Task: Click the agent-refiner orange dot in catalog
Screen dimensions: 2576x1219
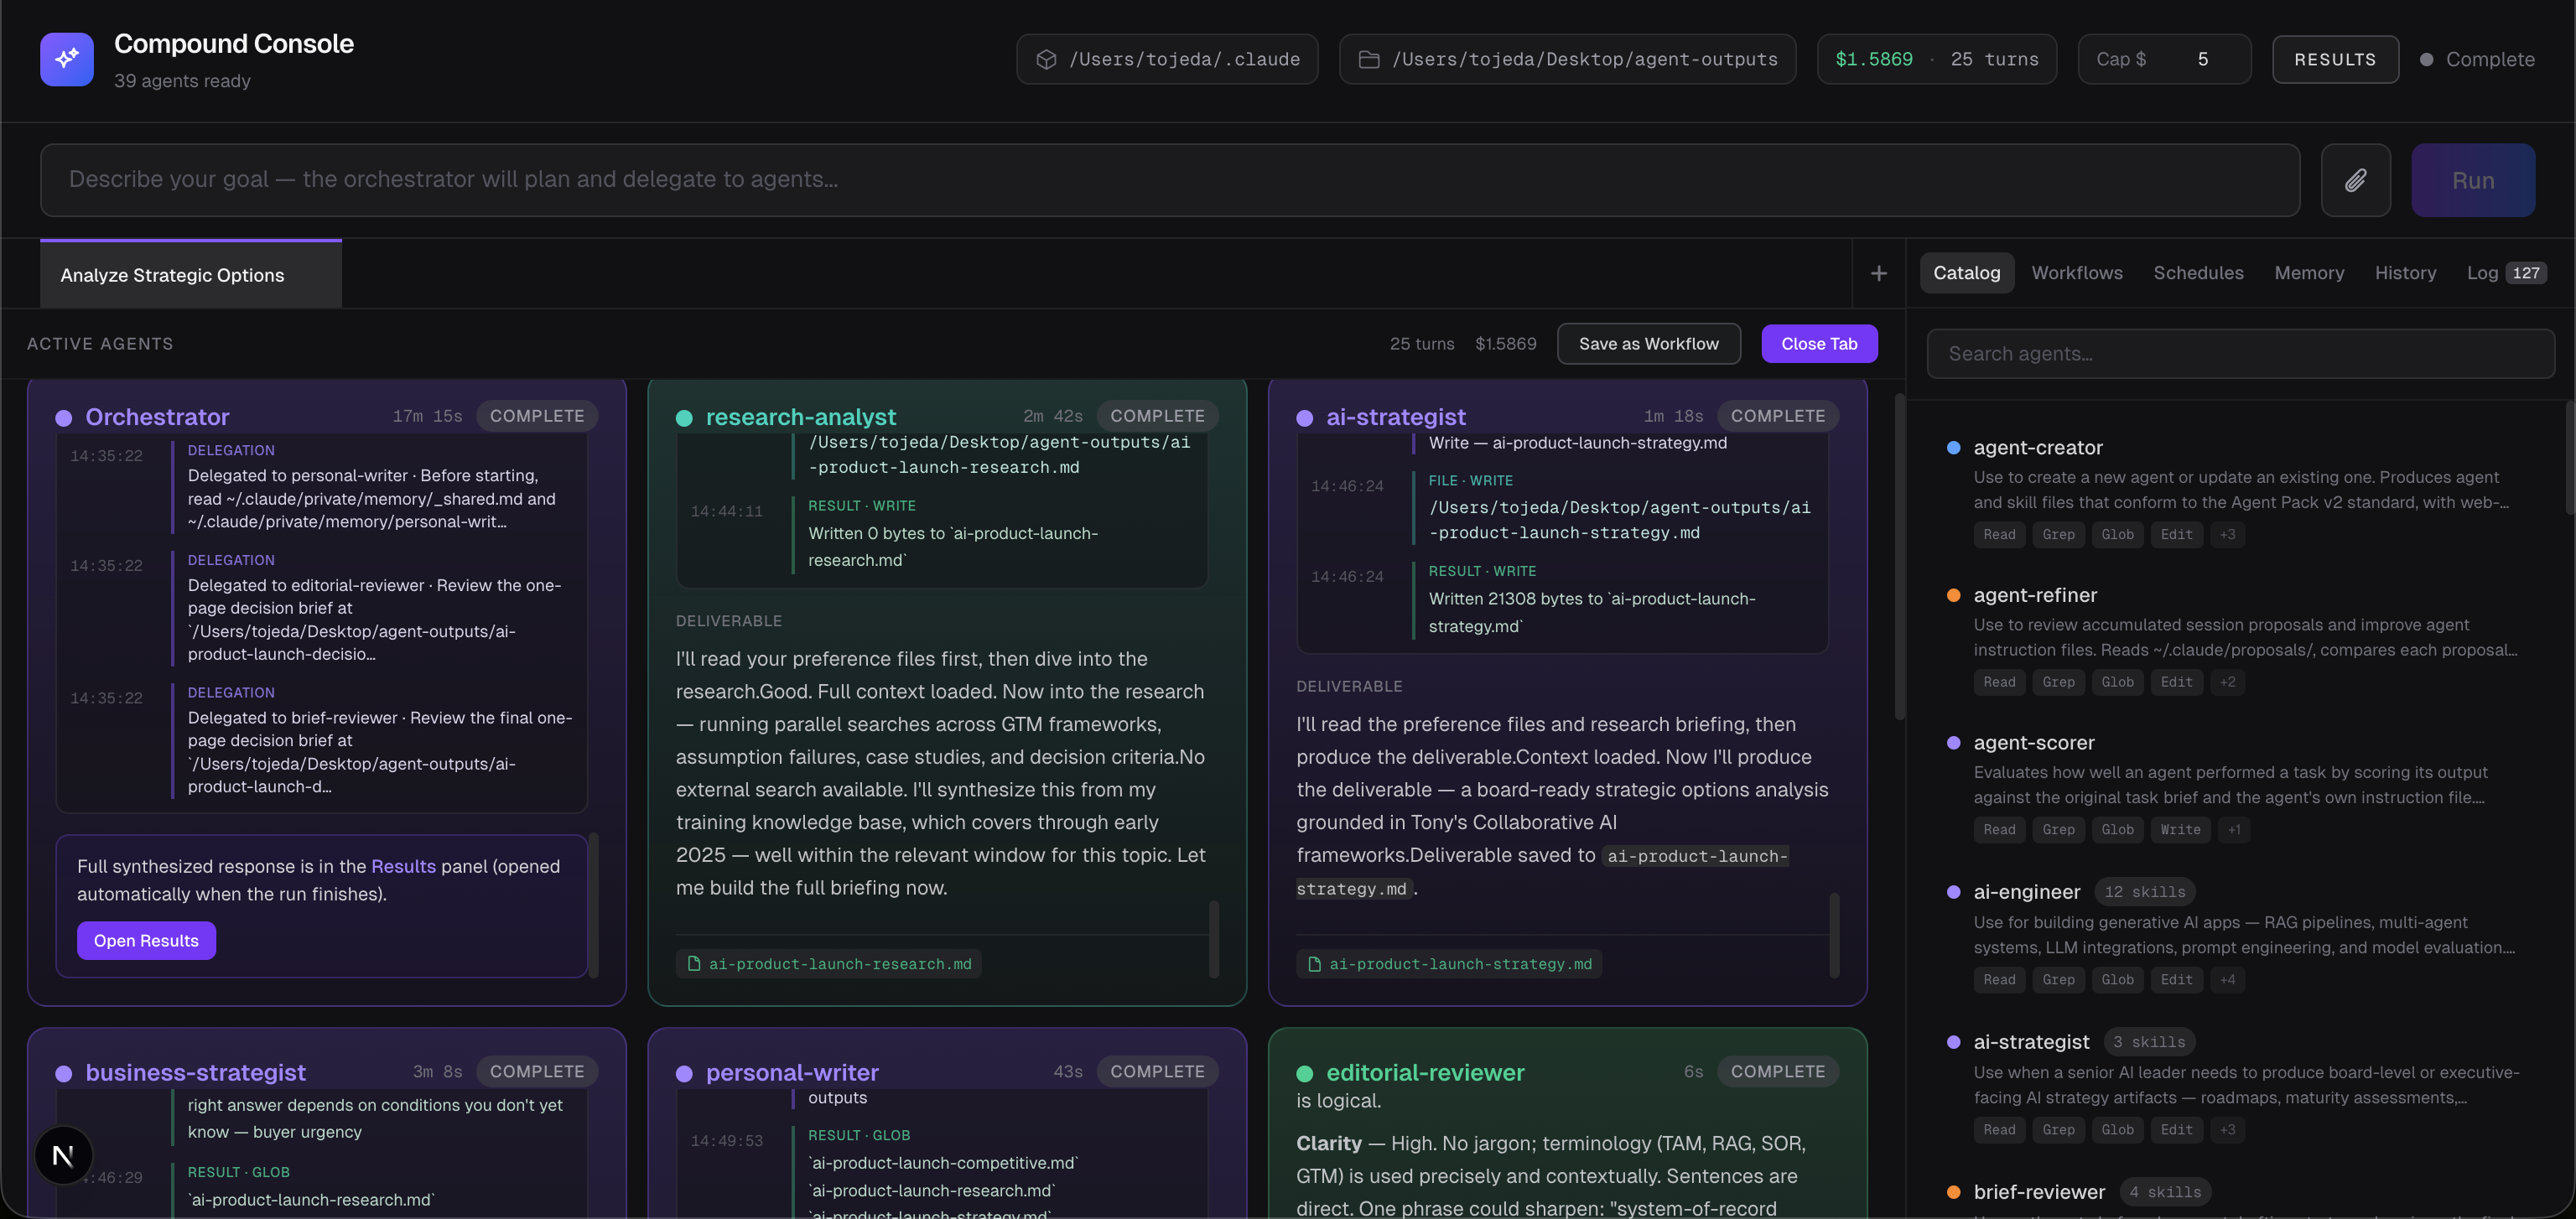Action: [x=1953, y=595]
